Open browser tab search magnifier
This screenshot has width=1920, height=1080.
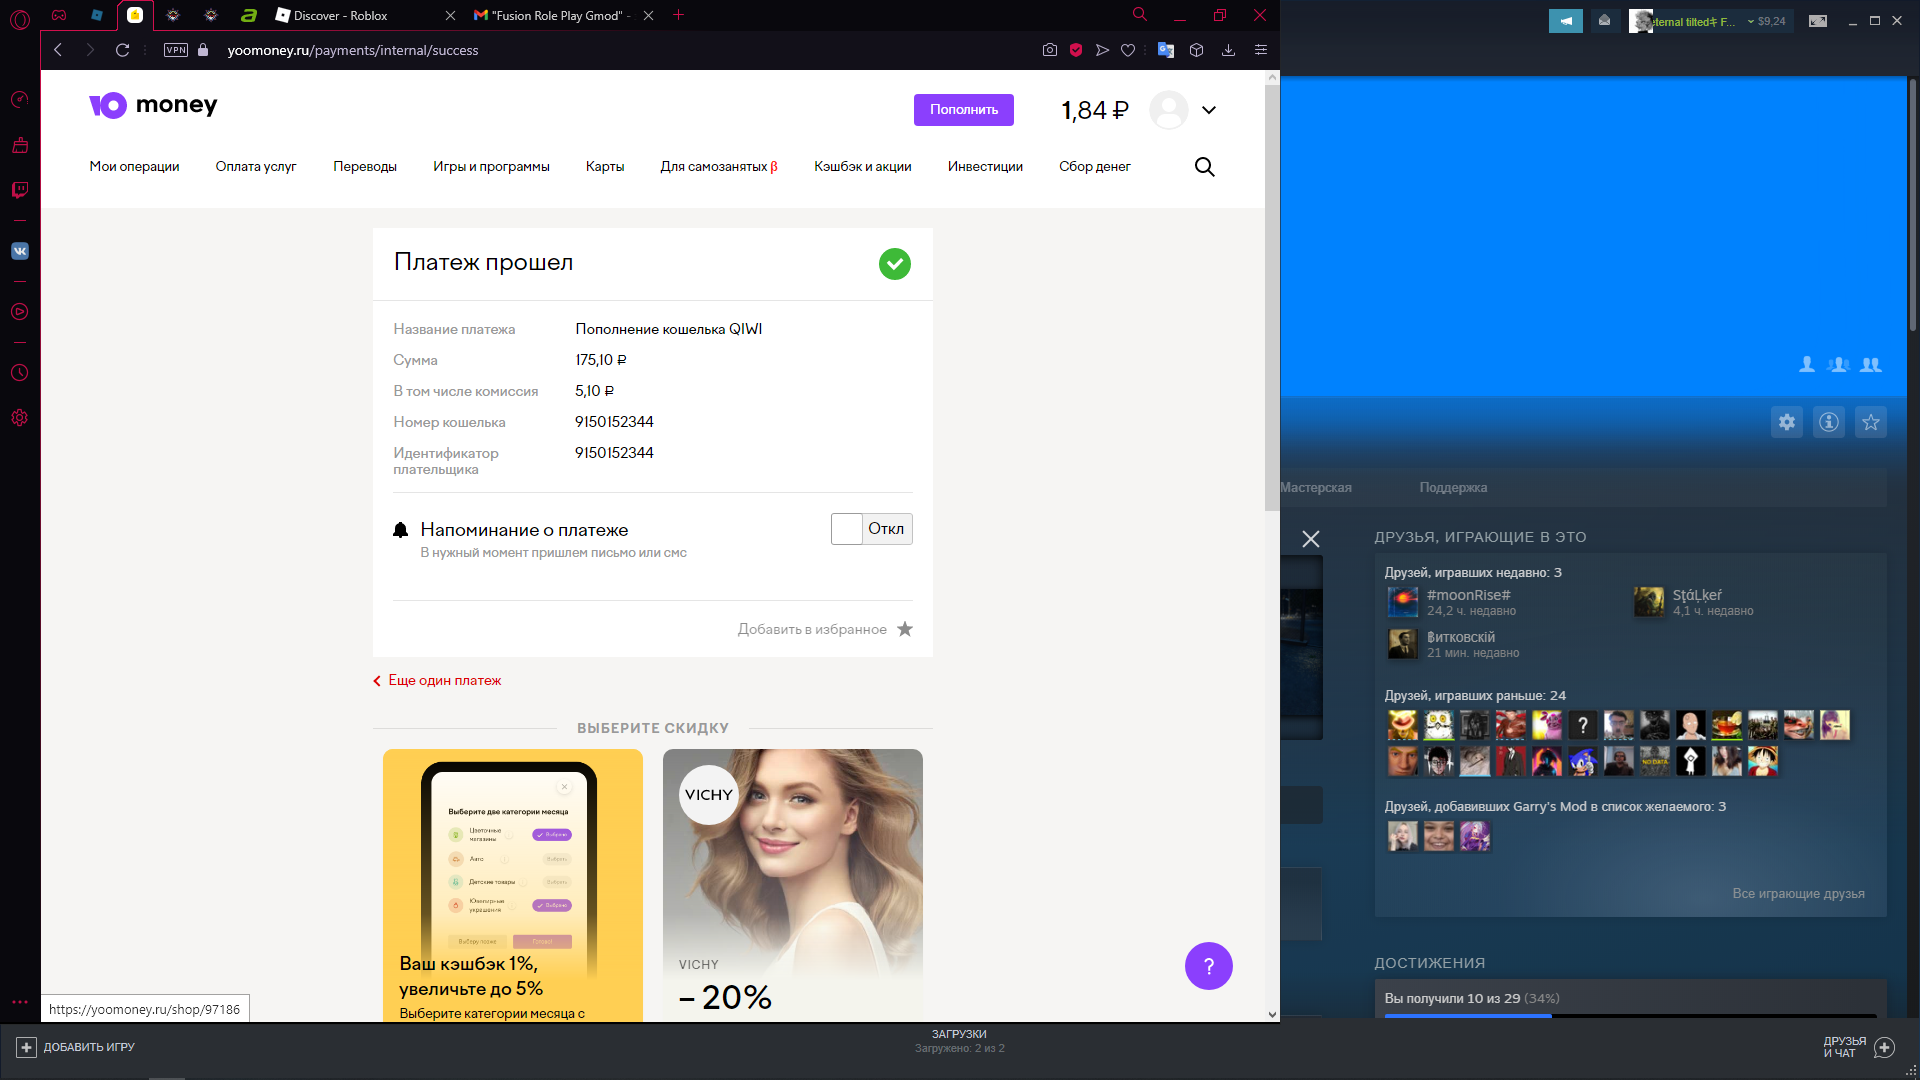pyautogui.click(x=1139, y=15)
